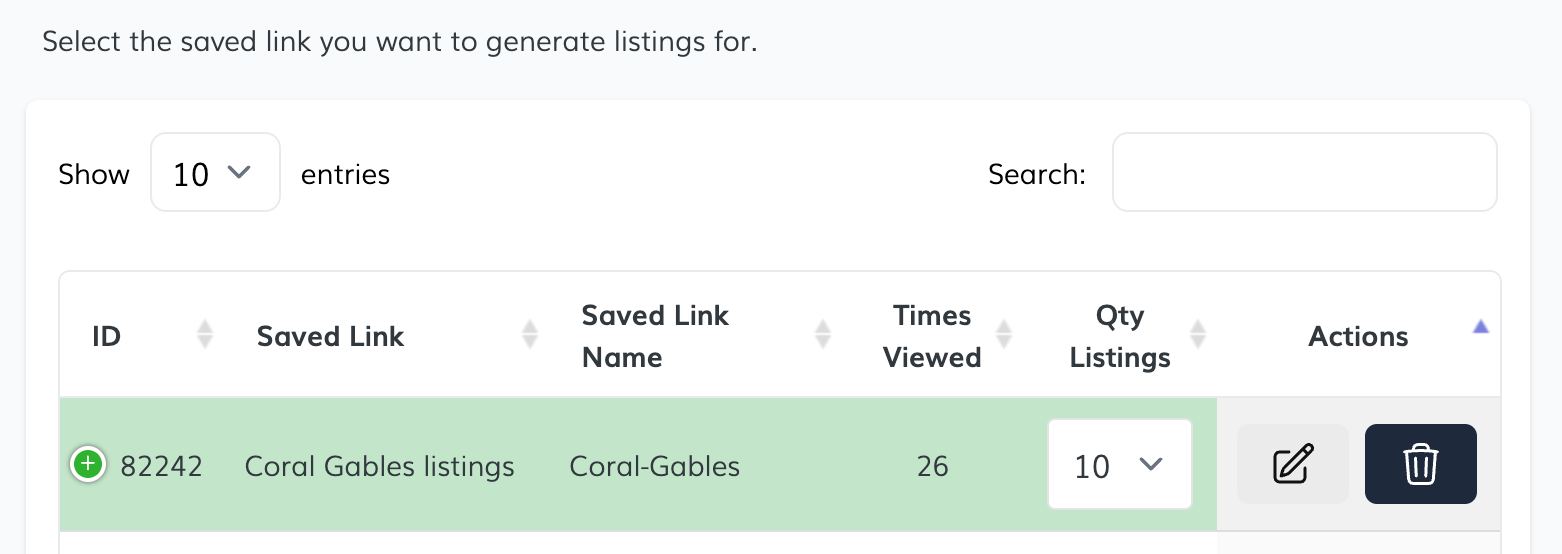Sort by Qty Listings arrows
1562x554 pixels.
pyautogui.click(x=1197, y=335)
